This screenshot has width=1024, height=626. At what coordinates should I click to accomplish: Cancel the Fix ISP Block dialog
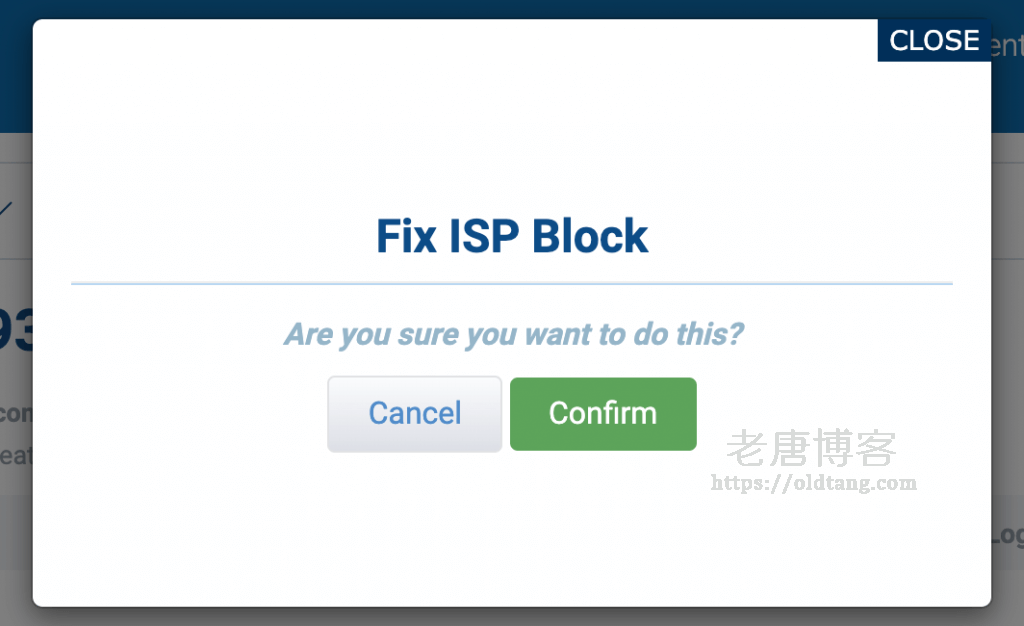pyautogui.click(x=414, y=414)
